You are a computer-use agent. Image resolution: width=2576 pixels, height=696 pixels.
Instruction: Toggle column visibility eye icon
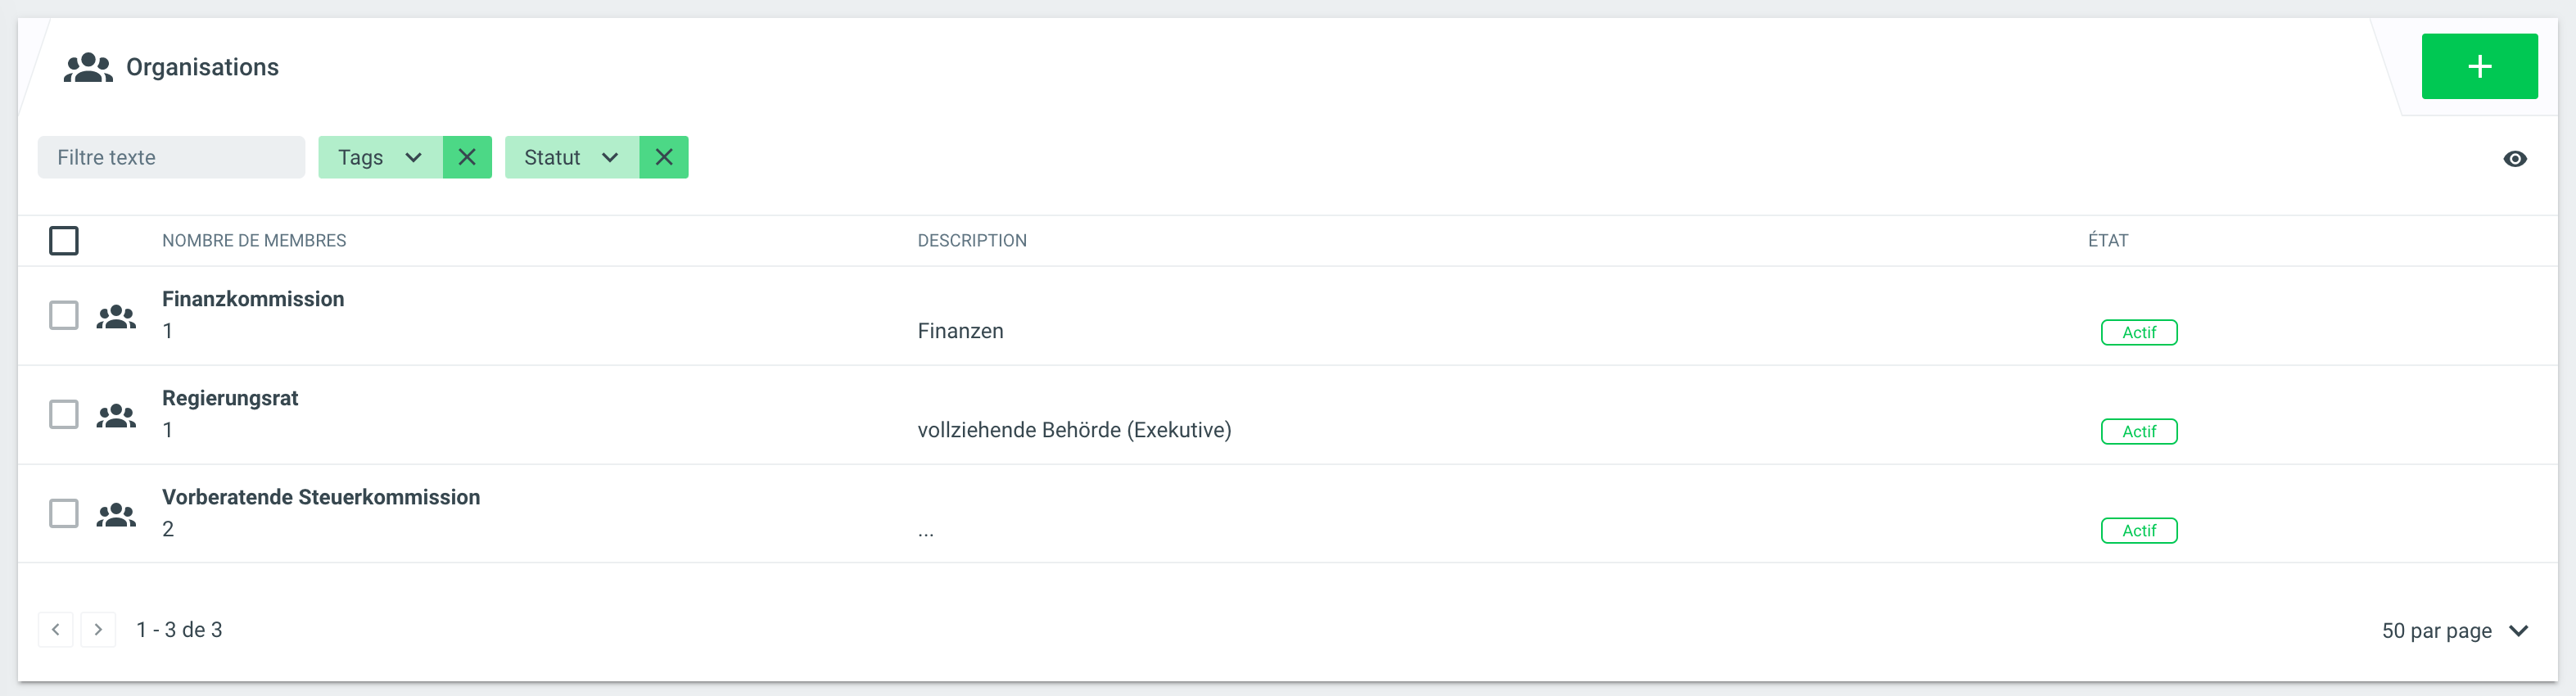2514,159
